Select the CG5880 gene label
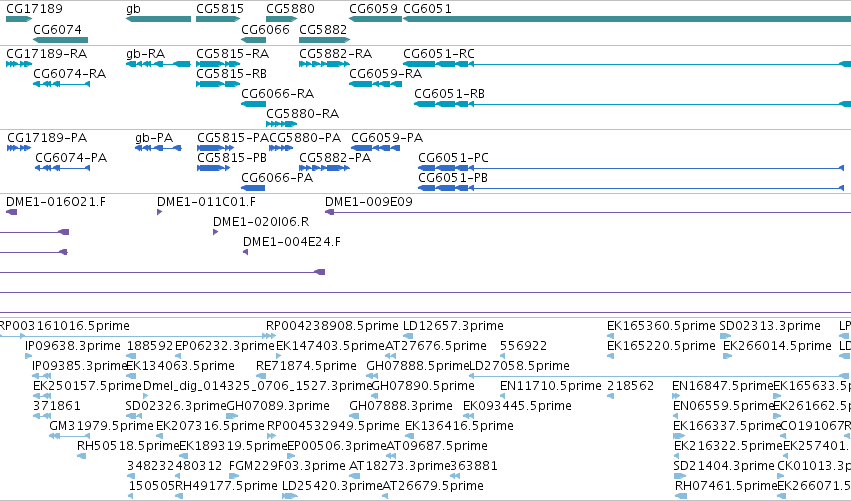This screenshot has width=851, height=501. [x=290, y=9]
